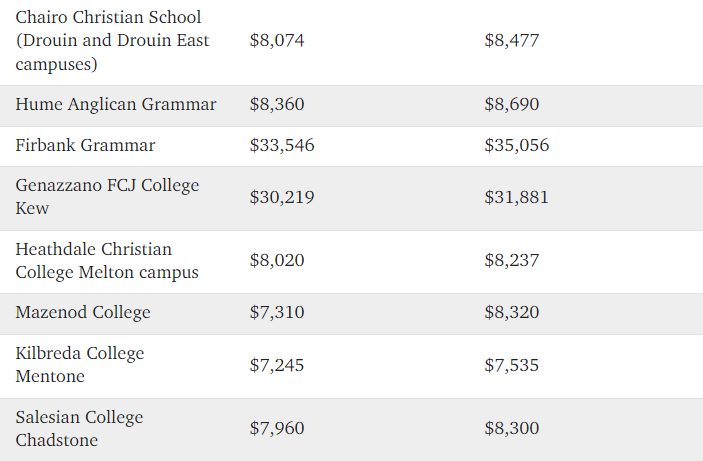Click the $8,477 value in the first row
703x461 pixels.
(511, 41)
